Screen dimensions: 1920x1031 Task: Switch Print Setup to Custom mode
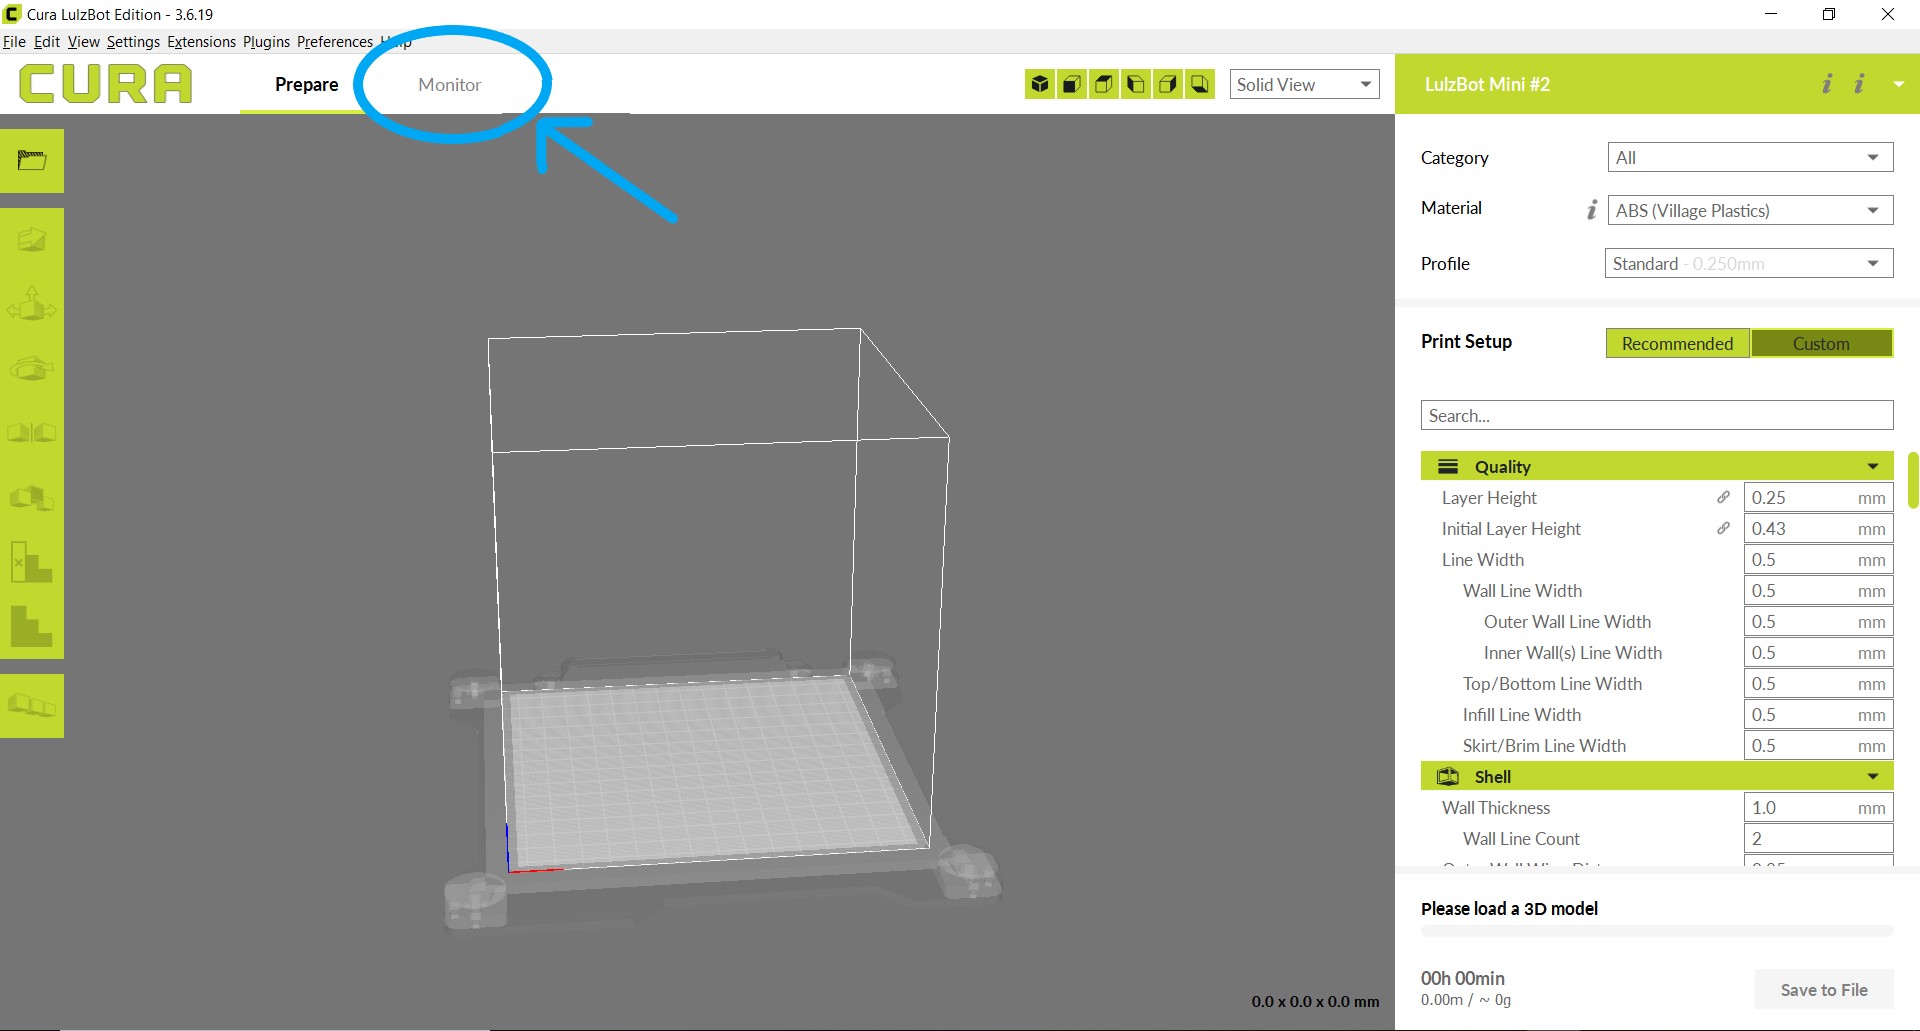tap(1821, 343)
